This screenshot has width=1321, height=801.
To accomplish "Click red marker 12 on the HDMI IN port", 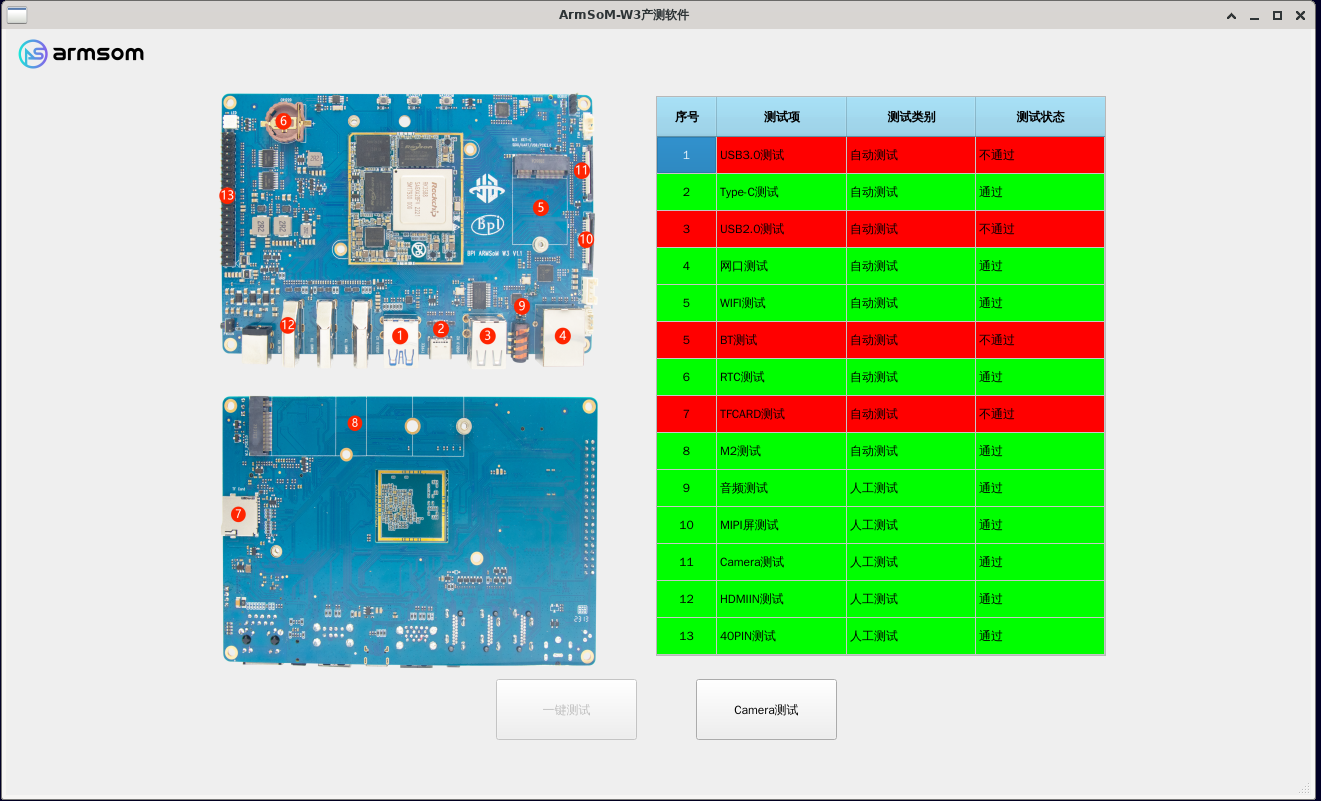I will pos(288,325).
